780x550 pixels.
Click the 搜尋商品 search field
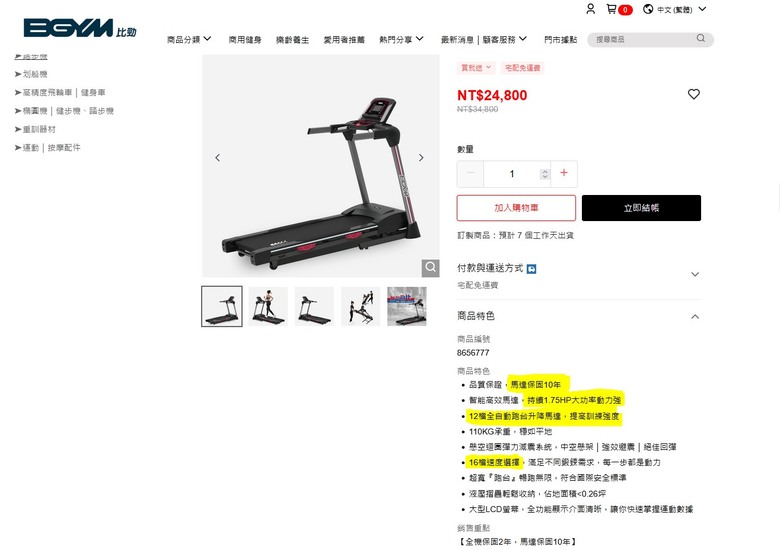point(644,39)
